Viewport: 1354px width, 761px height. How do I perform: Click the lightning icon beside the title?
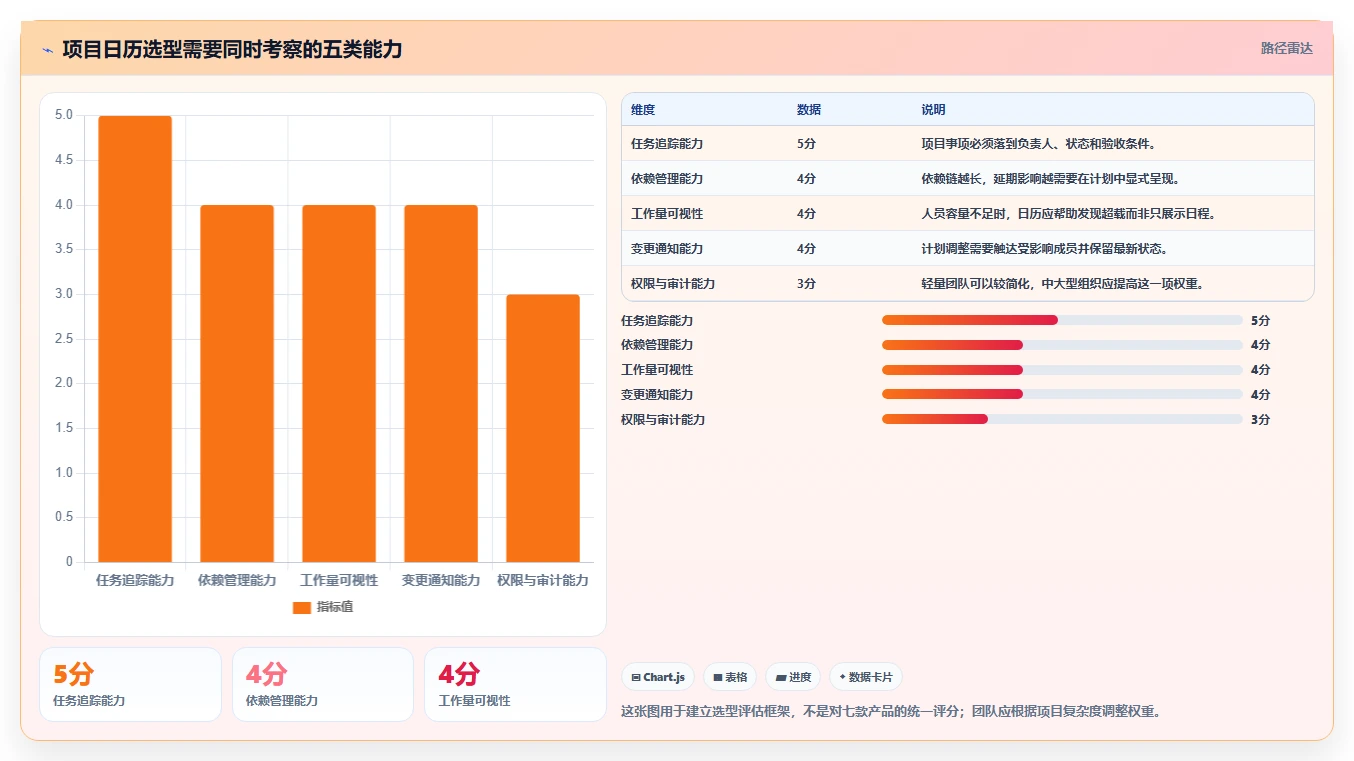[47, 49]
